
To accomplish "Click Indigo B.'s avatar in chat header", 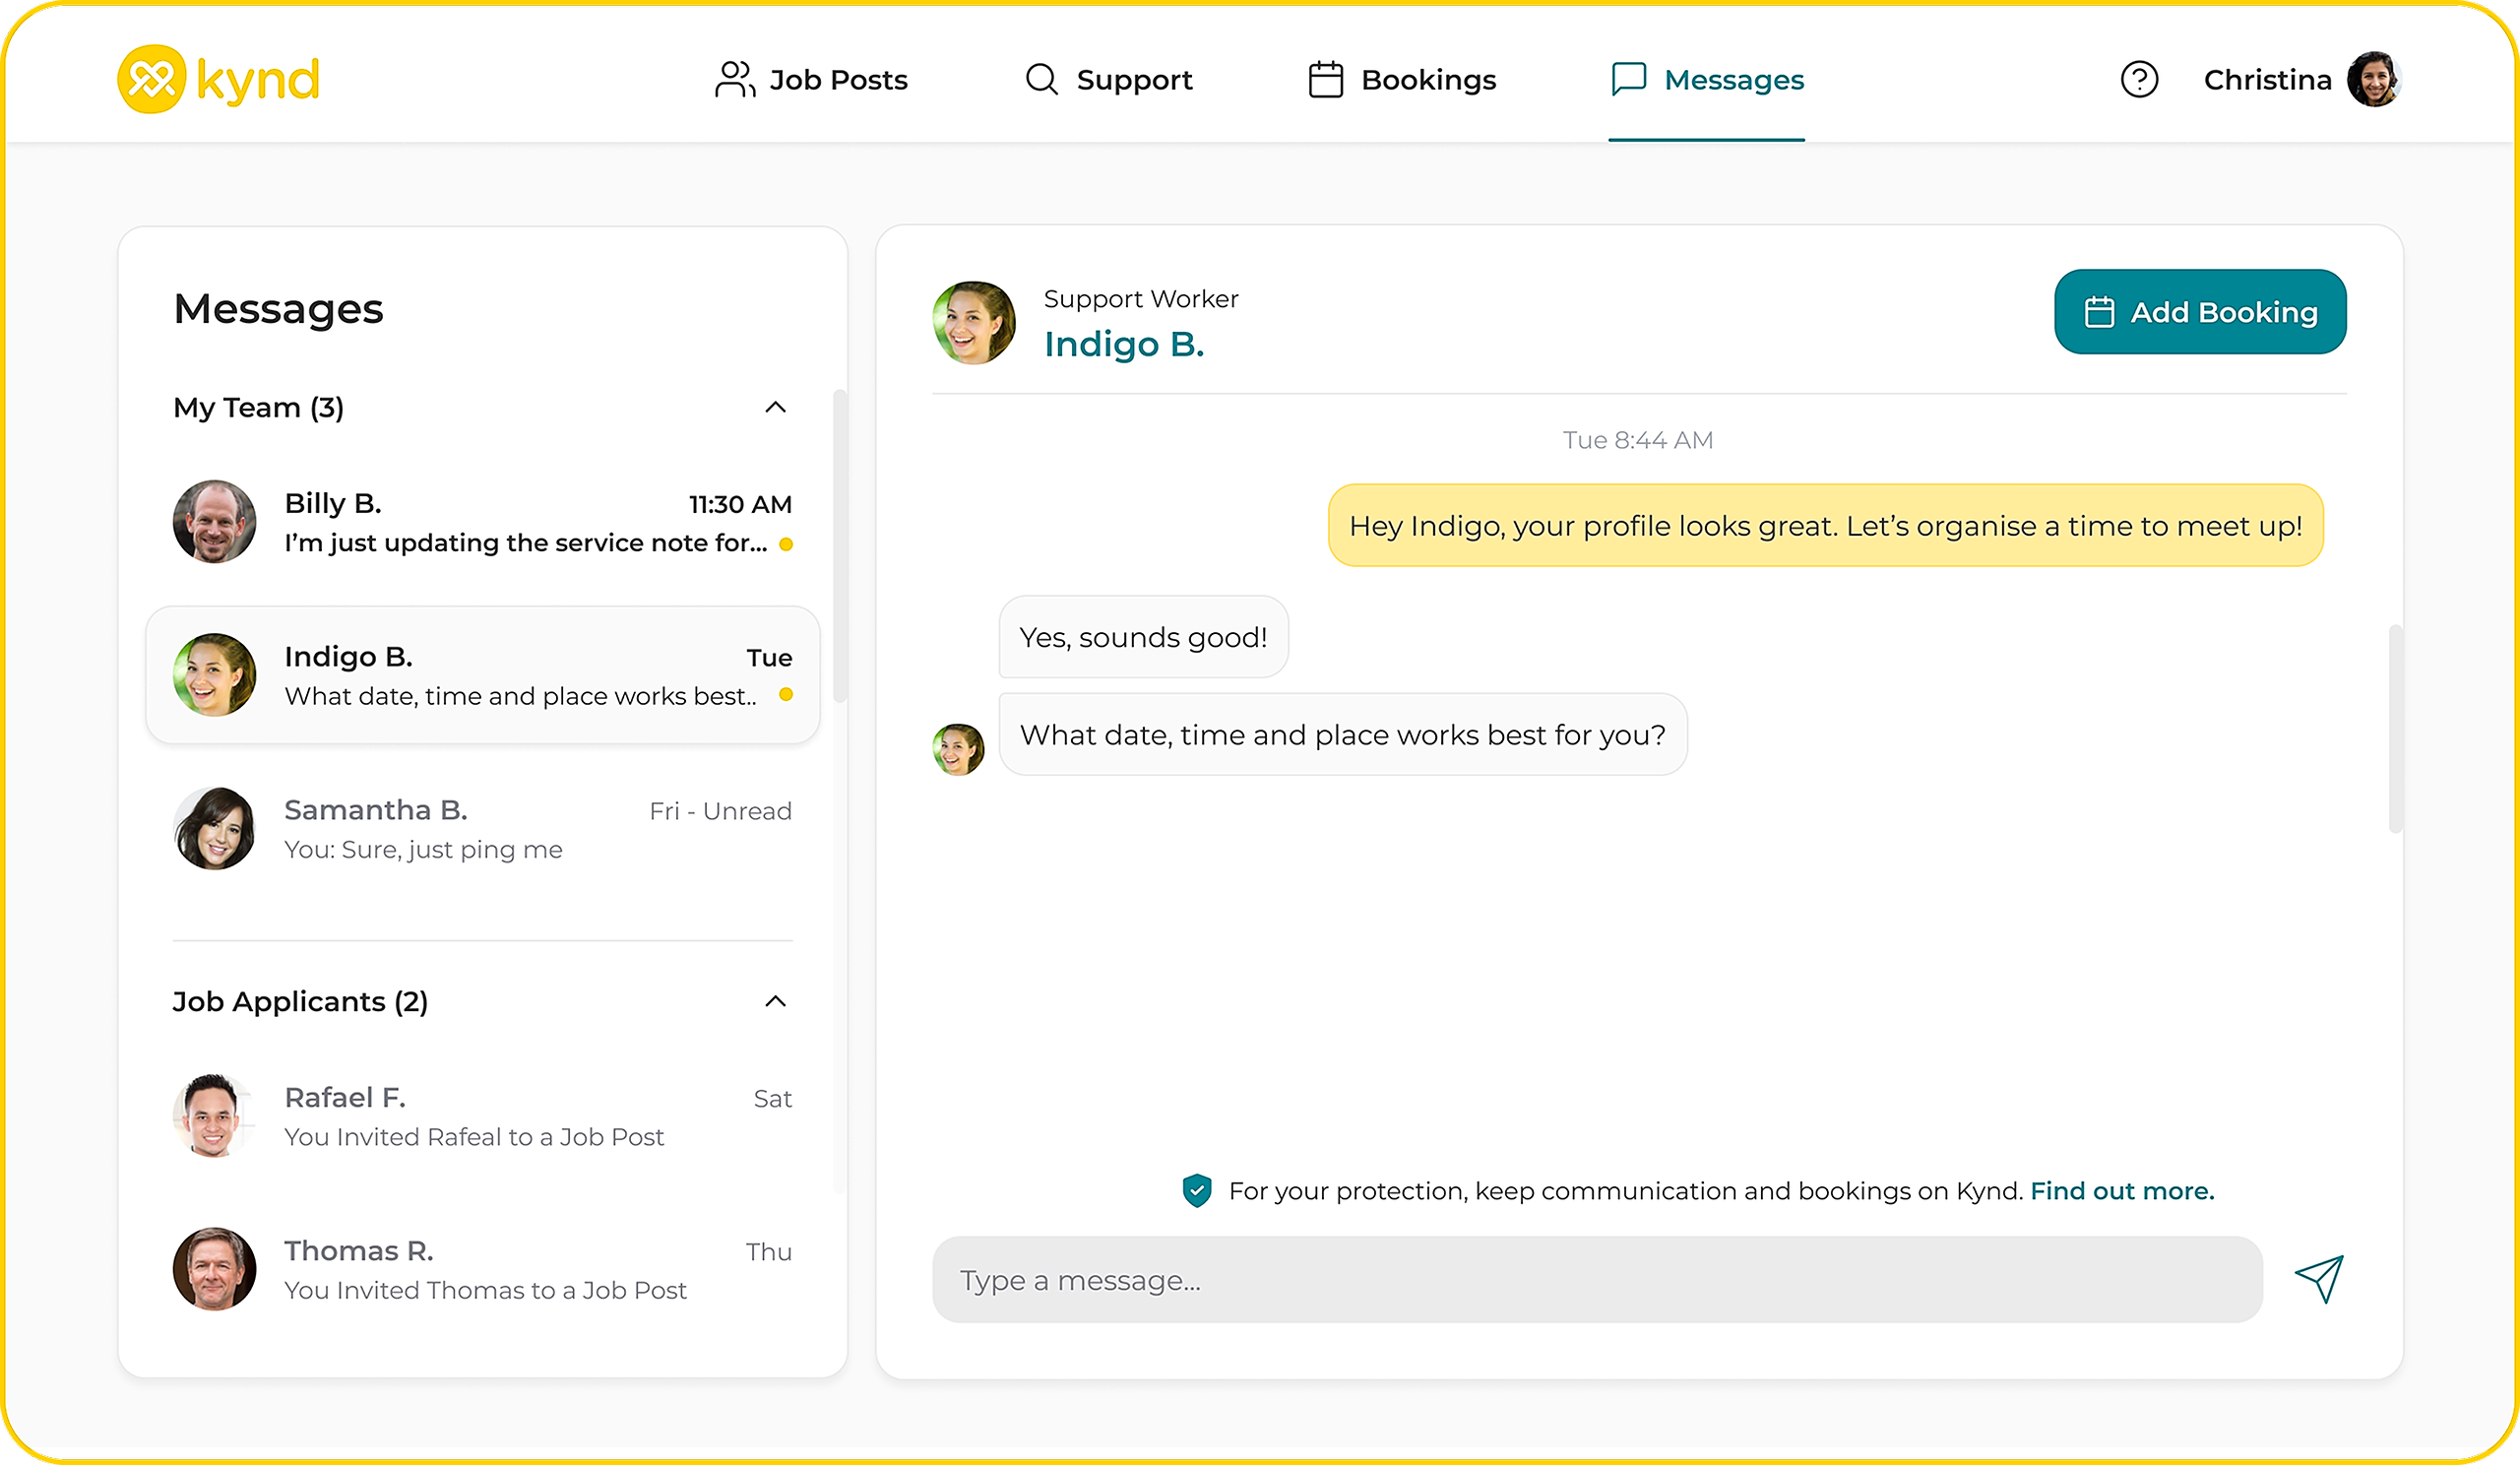I will click(x=974, y=323).
